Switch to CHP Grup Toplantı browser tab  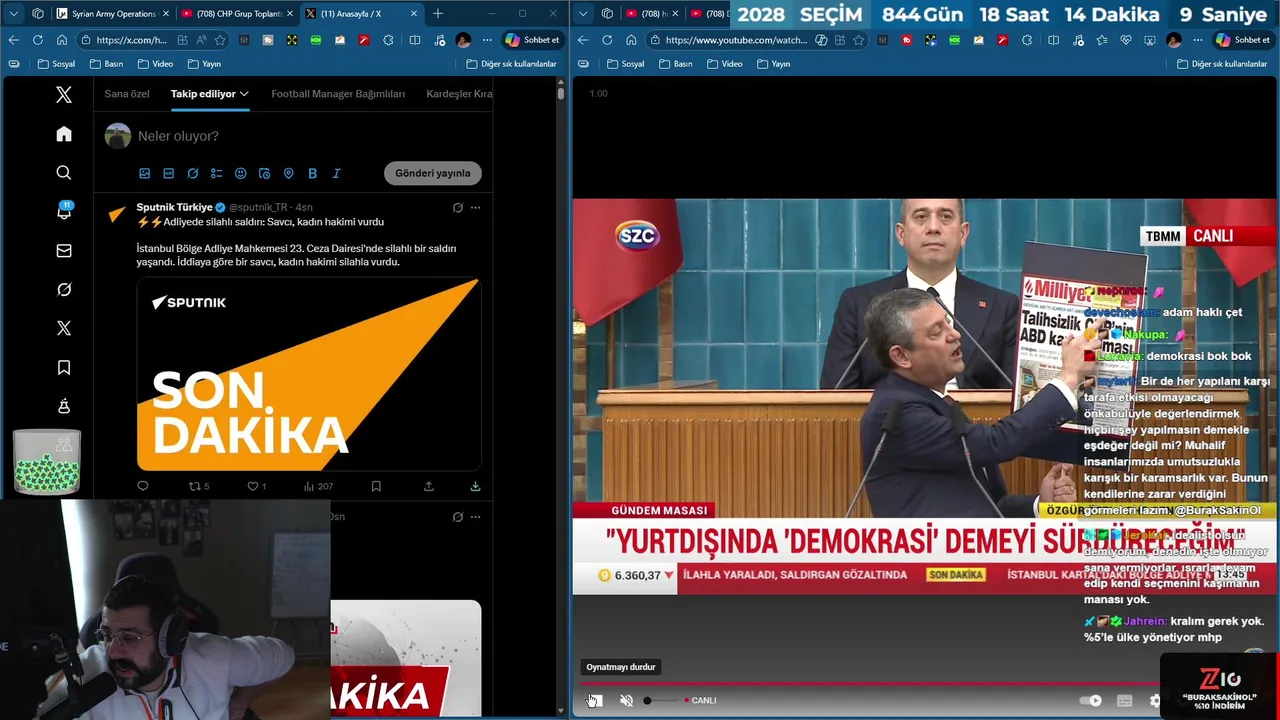point(237,13)
